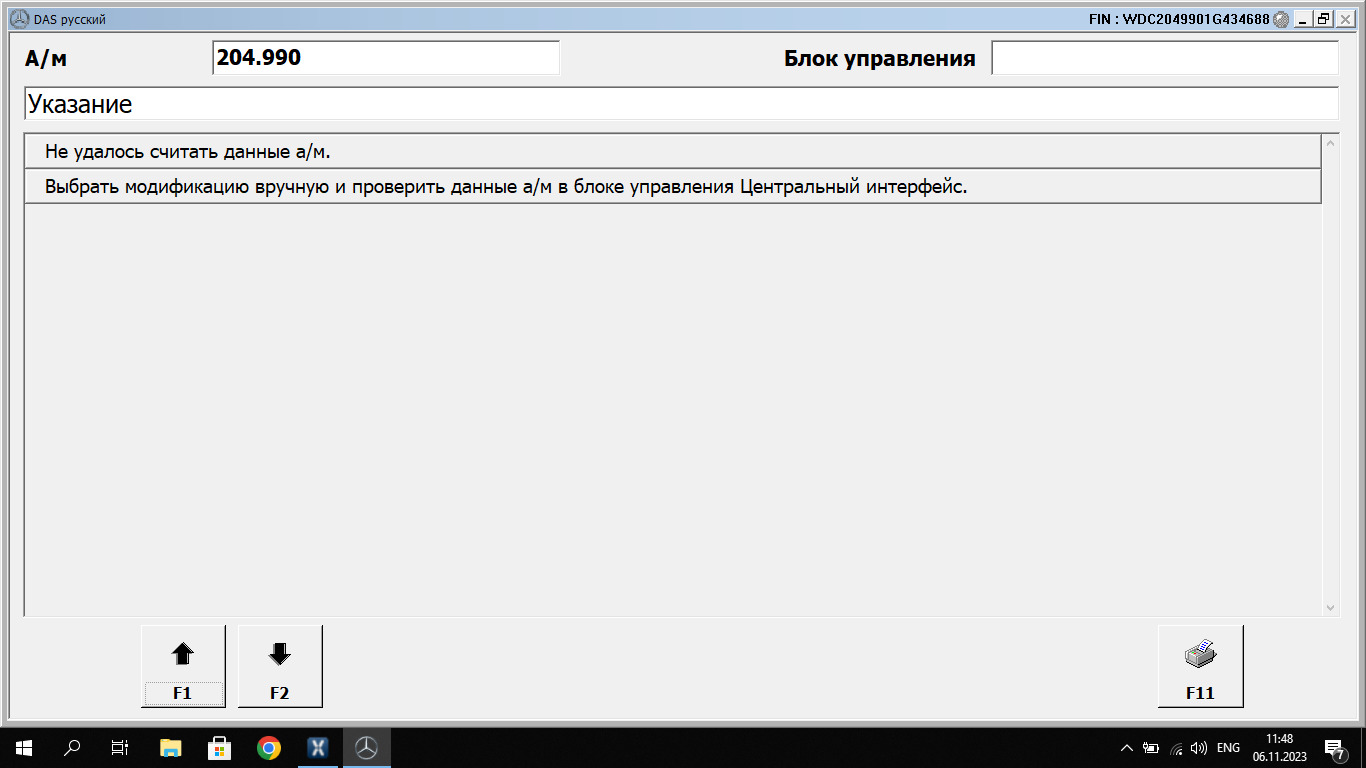Click the scrollbar down arrow in message list
The height and width of the screenshot is (768, 1366).
(1330, 607)
